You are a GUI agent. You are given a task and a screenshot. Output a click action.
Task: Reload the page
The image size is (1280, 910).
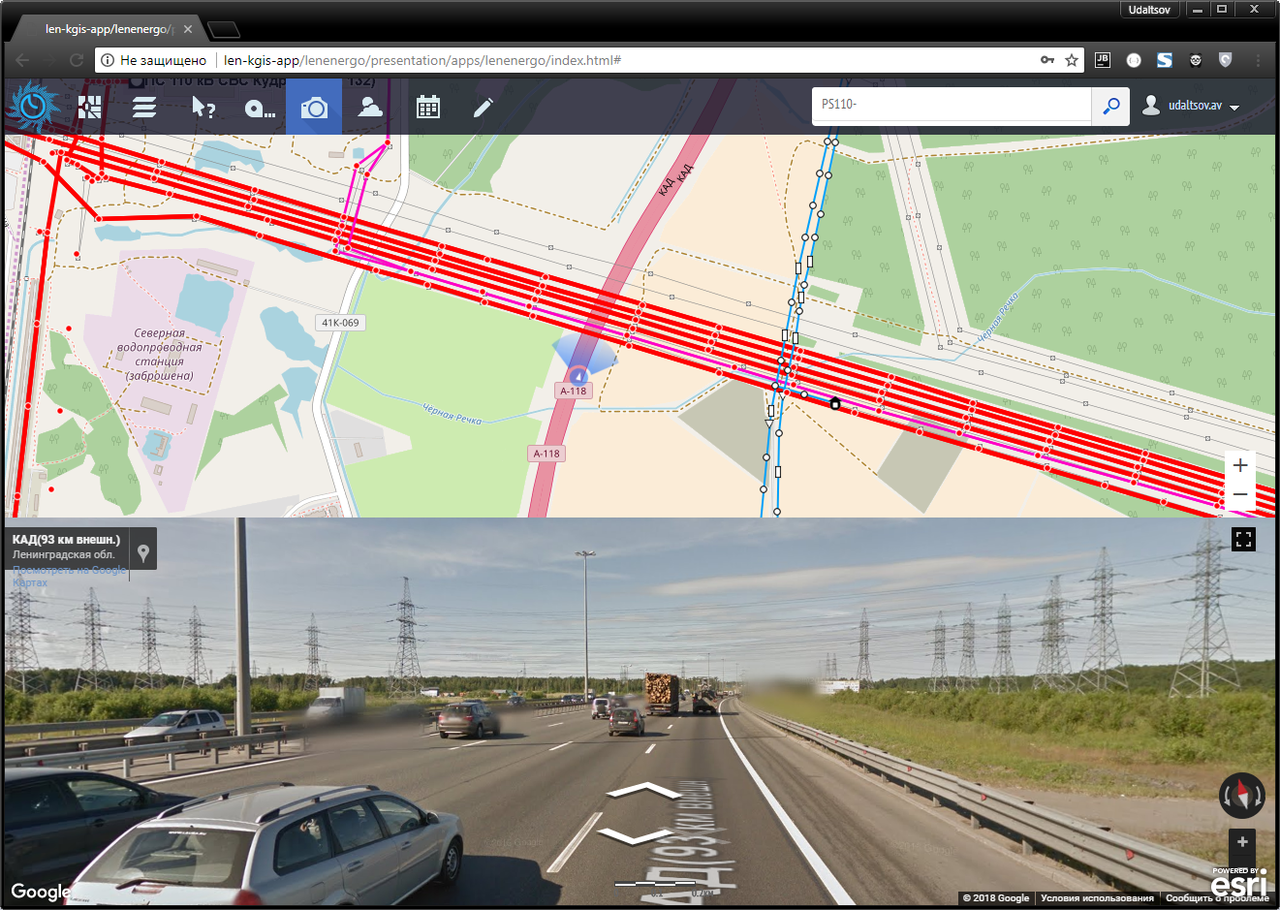[x=76, y=60]
